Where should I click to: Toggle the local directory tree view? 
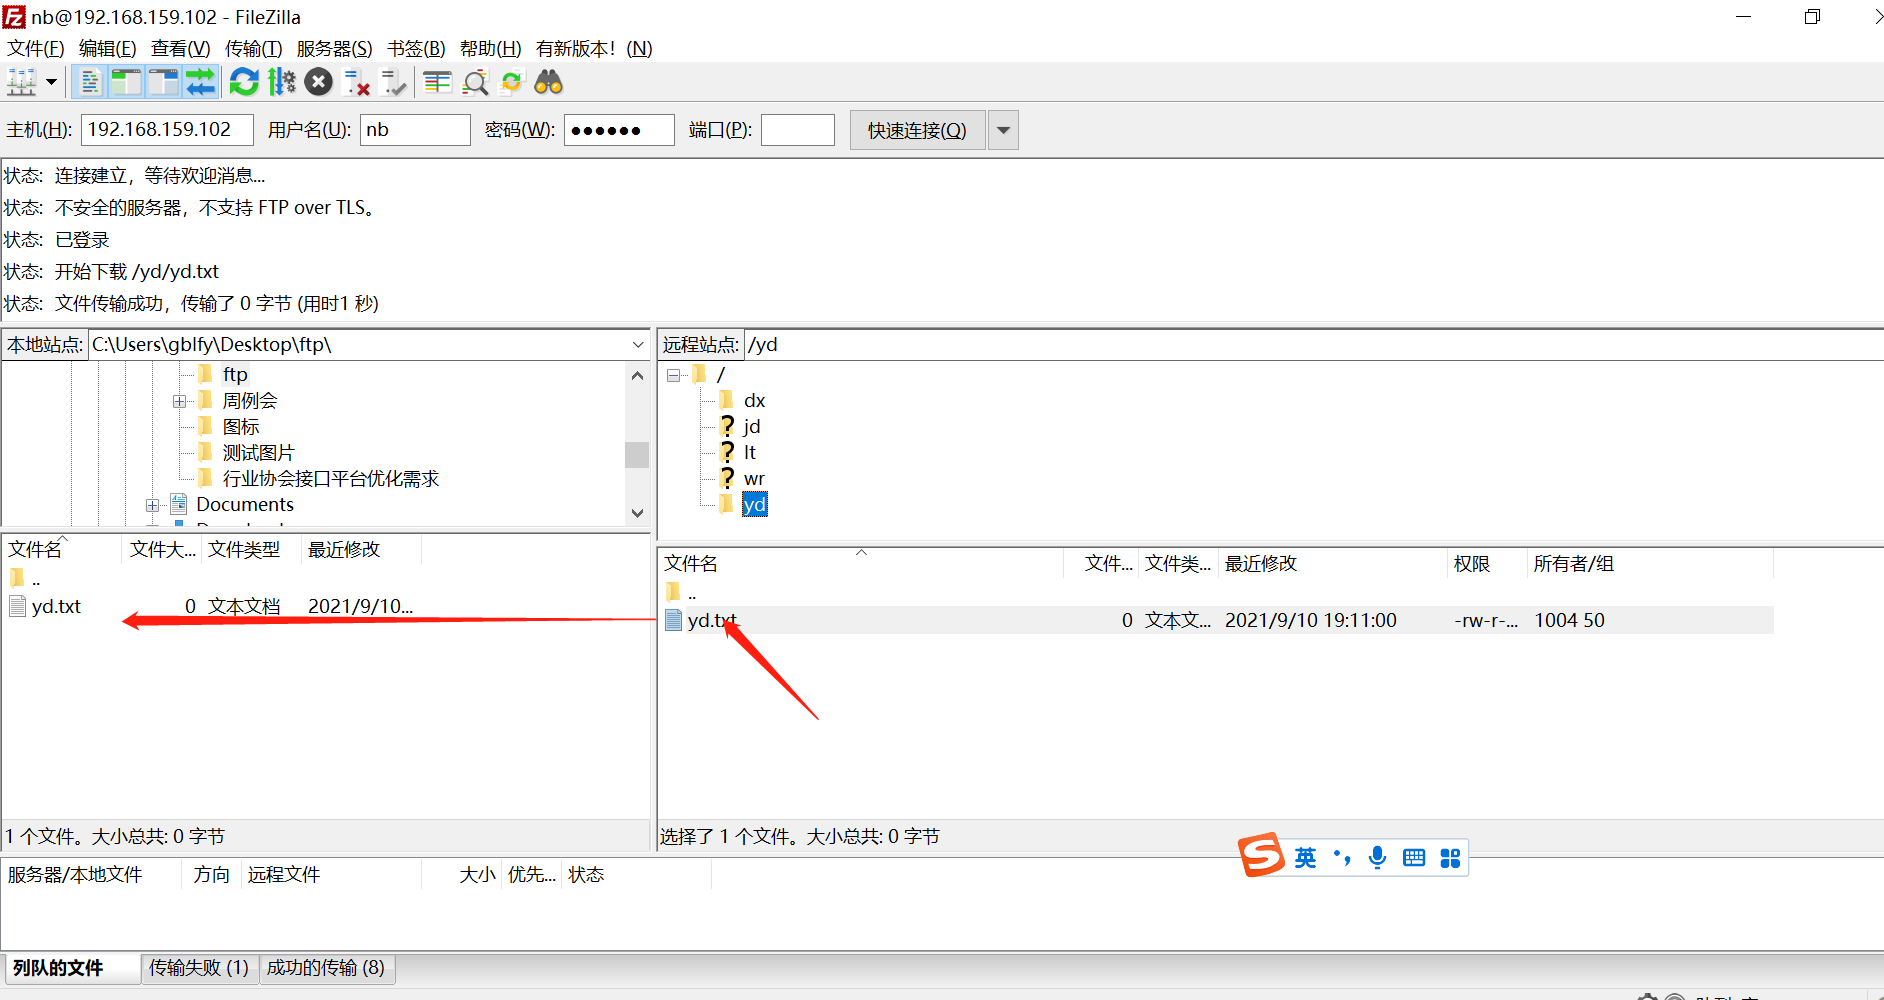[126, 82]
